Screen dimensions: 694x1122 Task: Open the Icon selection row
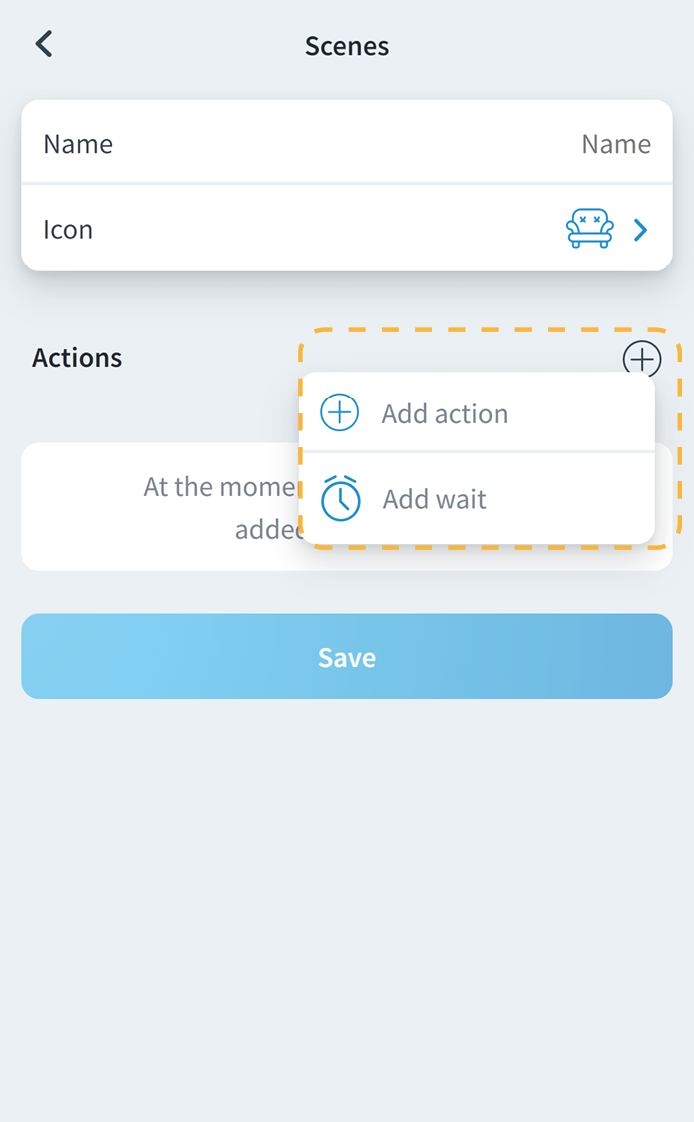(x=346, y=230)
